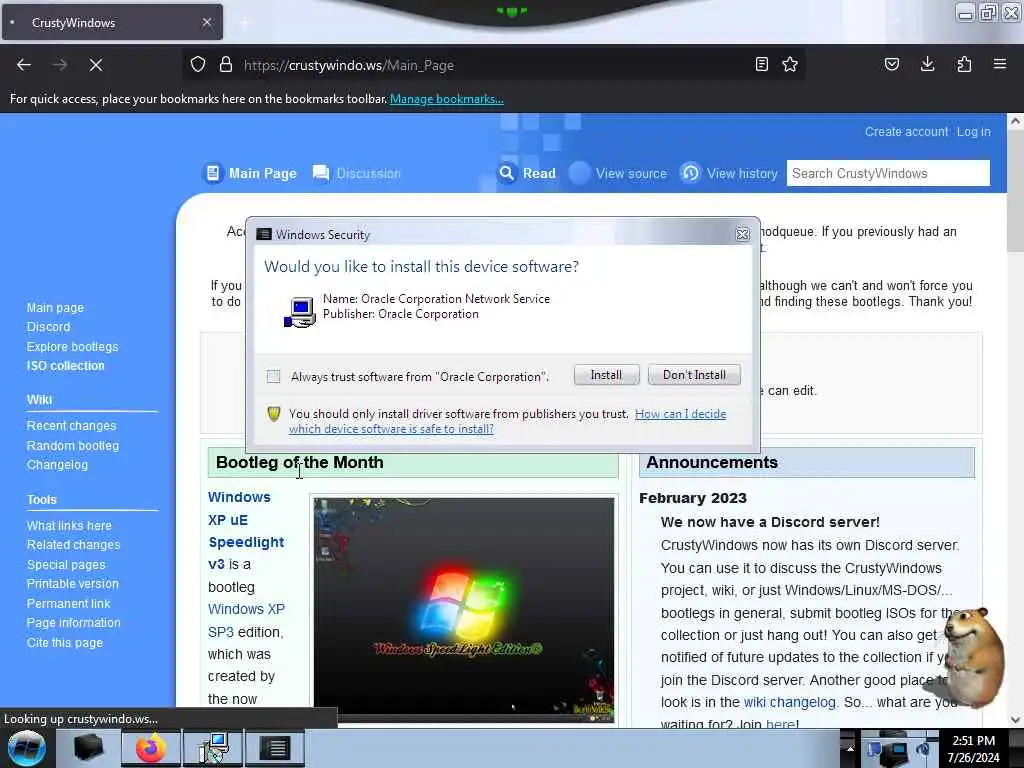Click the Read magnifier icon

click(x=507, y=173)
